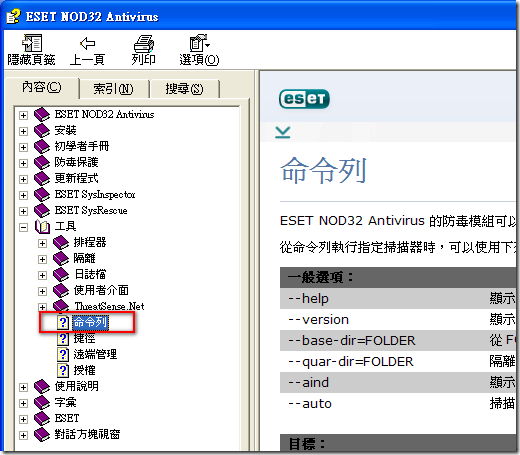This screenshot has height=455, width=520.
Task: Click the book icon beside ESET SysInspector
Action: click(x=42, y=195)
